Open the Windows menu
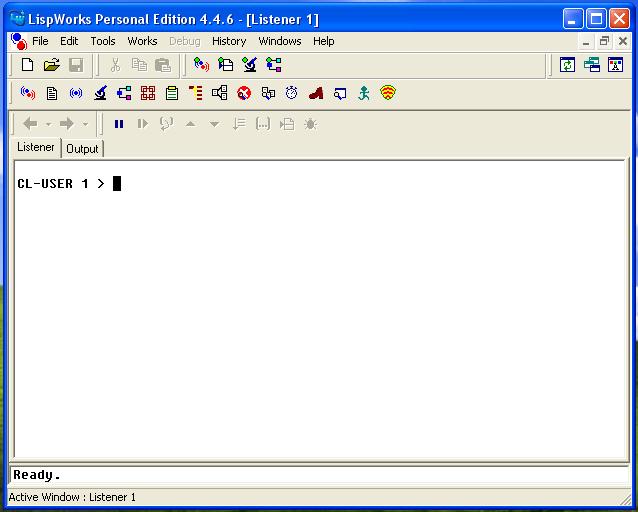The image size is (638, 512). [280, 41]
